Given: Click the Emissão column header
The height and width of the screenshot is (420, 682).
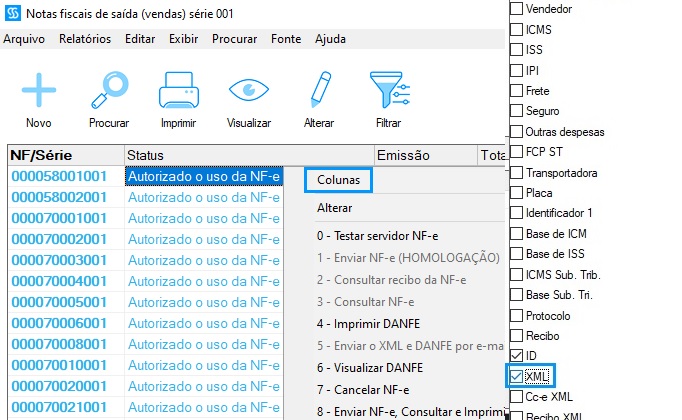Looking at the screenshot, I should click(x=403, y=155).
